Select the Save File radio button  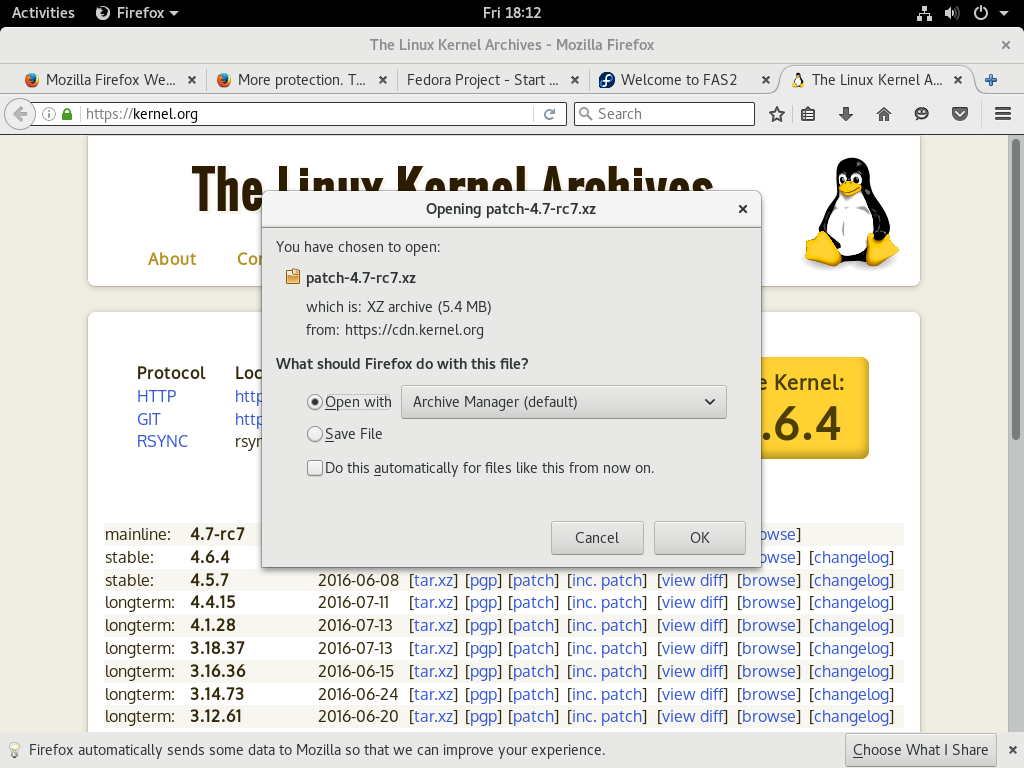pos(315,434)
